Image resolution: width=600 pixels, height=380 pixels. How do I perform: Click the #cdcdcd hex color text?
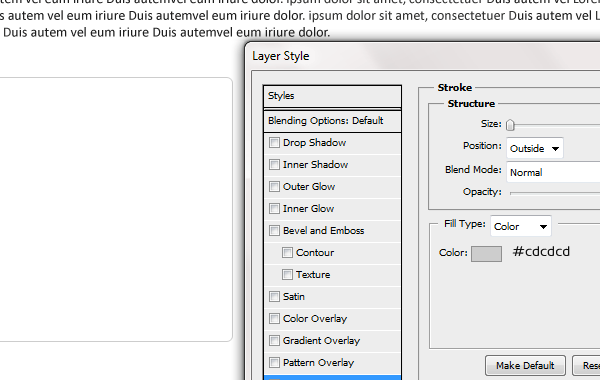pyautogui.click(x=541, y=251)
